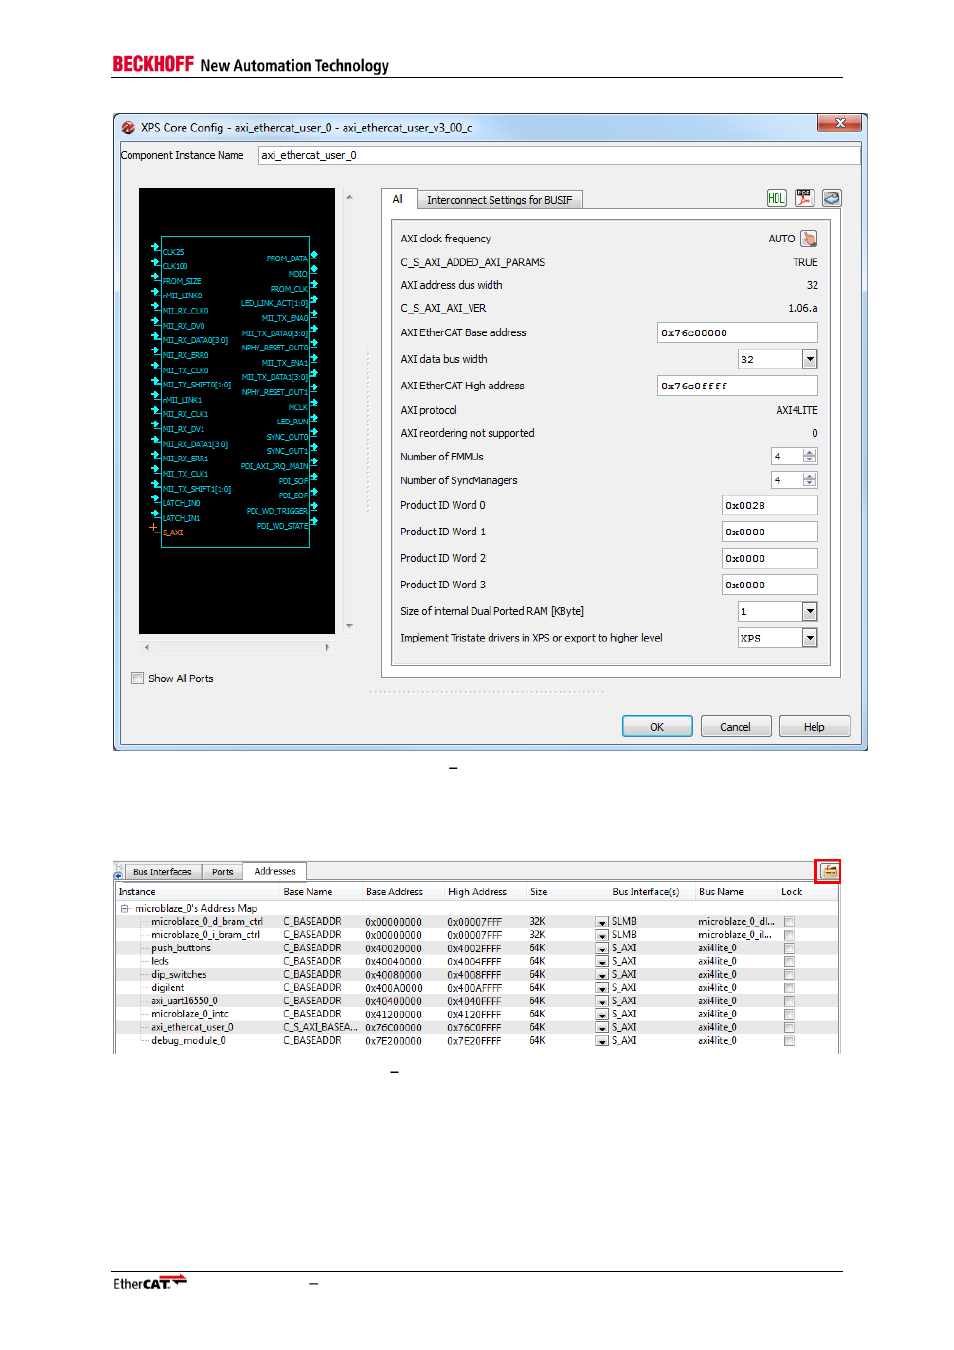Edit Product ID Word 3 field
Image resolution: width=954 pixels, height=1350 pixels.
[769, 585]
